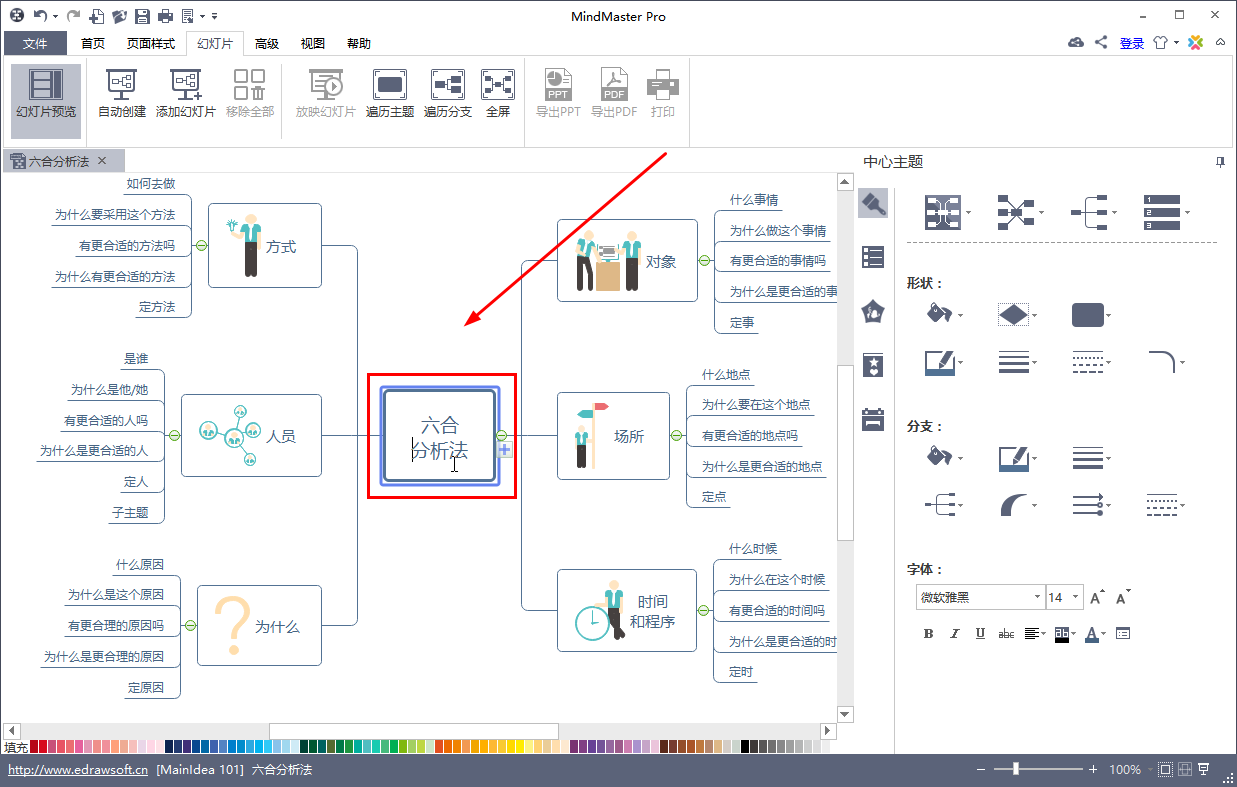Screen dimensions: 1237x787
Task: Click the print icon in the quick toolbar
Action: click(x=165, y=16)
